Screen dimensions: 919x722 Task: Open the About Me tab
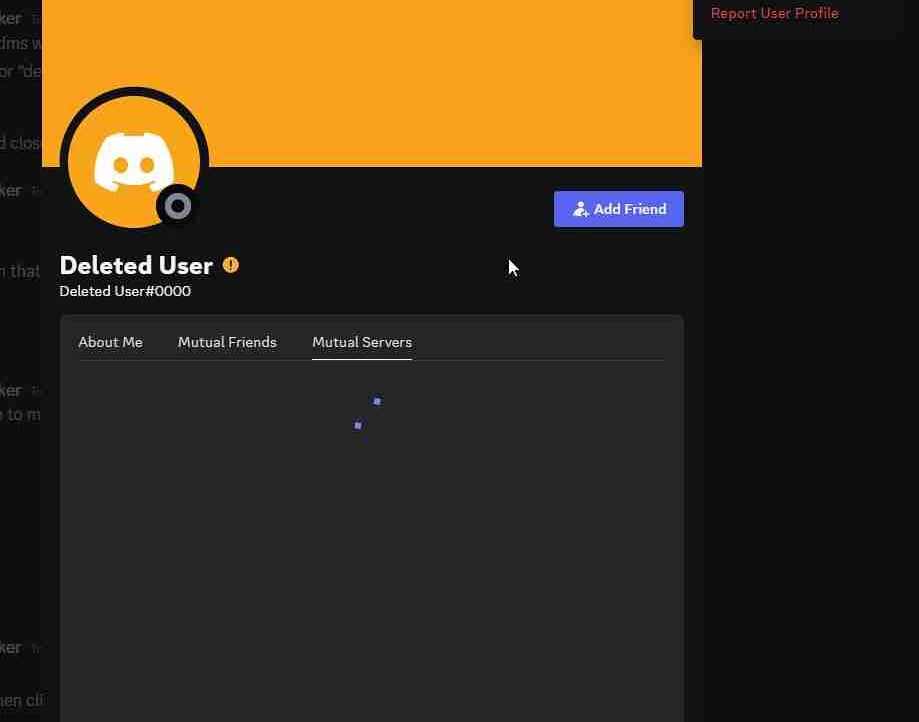[x=110, y=342]
